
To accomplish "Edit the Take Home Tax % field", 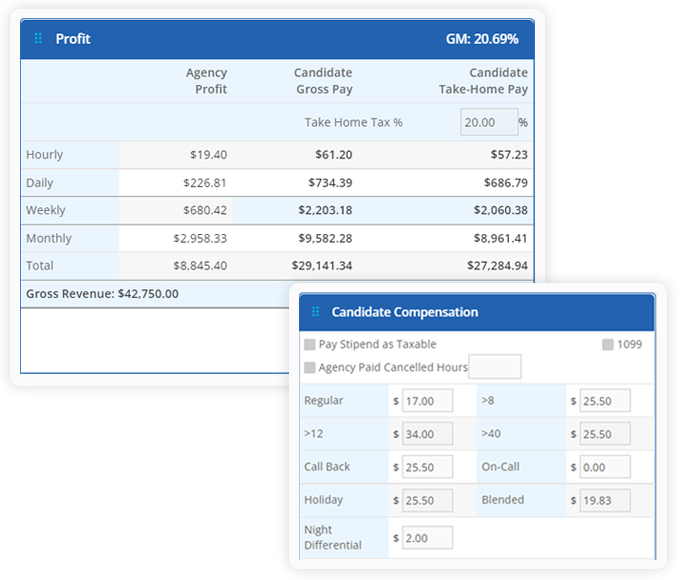I will 489,122.
